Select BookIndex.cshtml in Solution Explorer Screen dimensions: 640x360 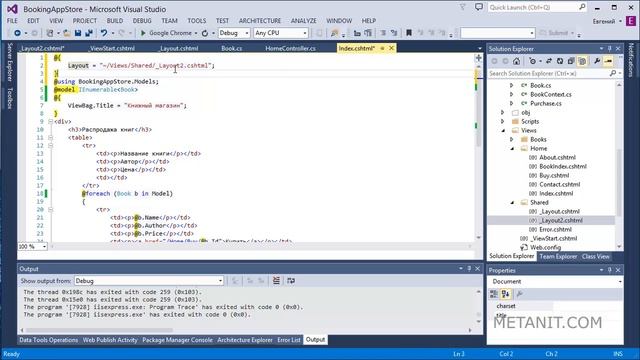(x=563, y=167)
